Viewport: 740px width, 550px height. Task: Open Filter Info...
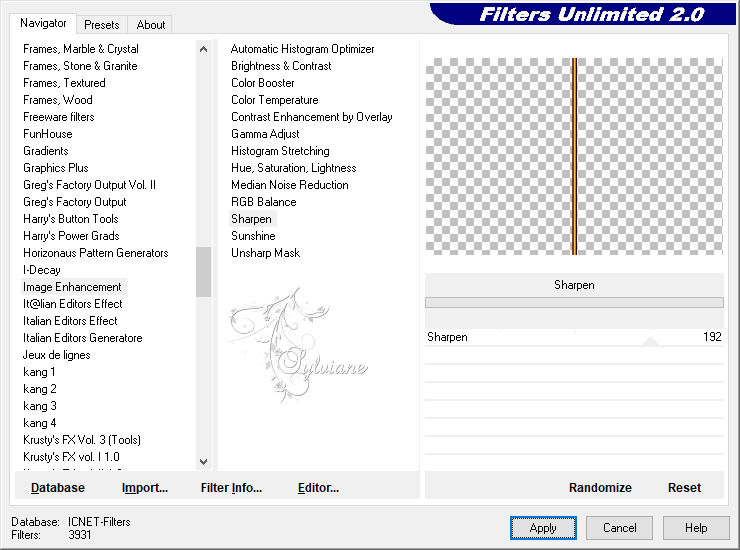(x=231, y=487)
